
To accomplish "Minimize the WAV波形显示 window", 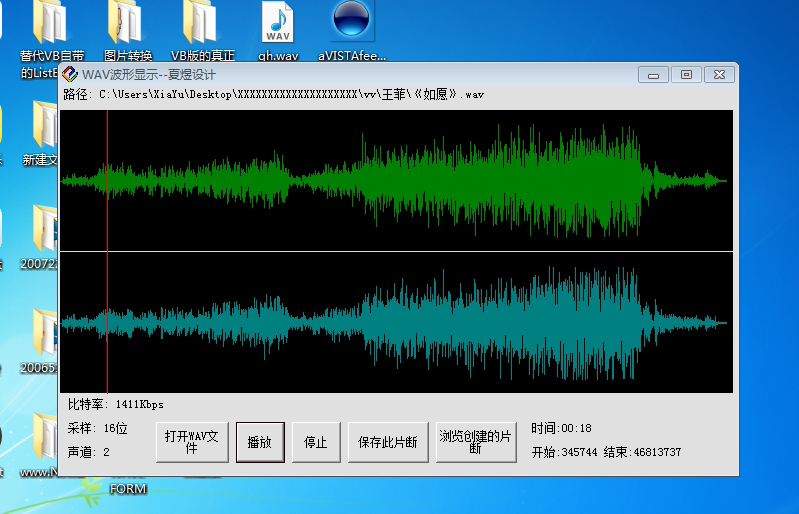I will (654, 74).
